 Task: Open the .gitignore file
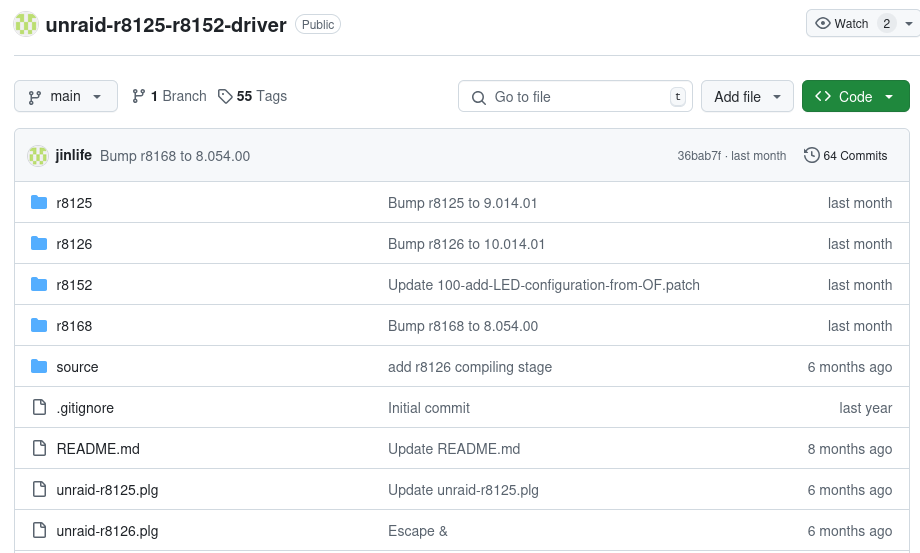85,408
